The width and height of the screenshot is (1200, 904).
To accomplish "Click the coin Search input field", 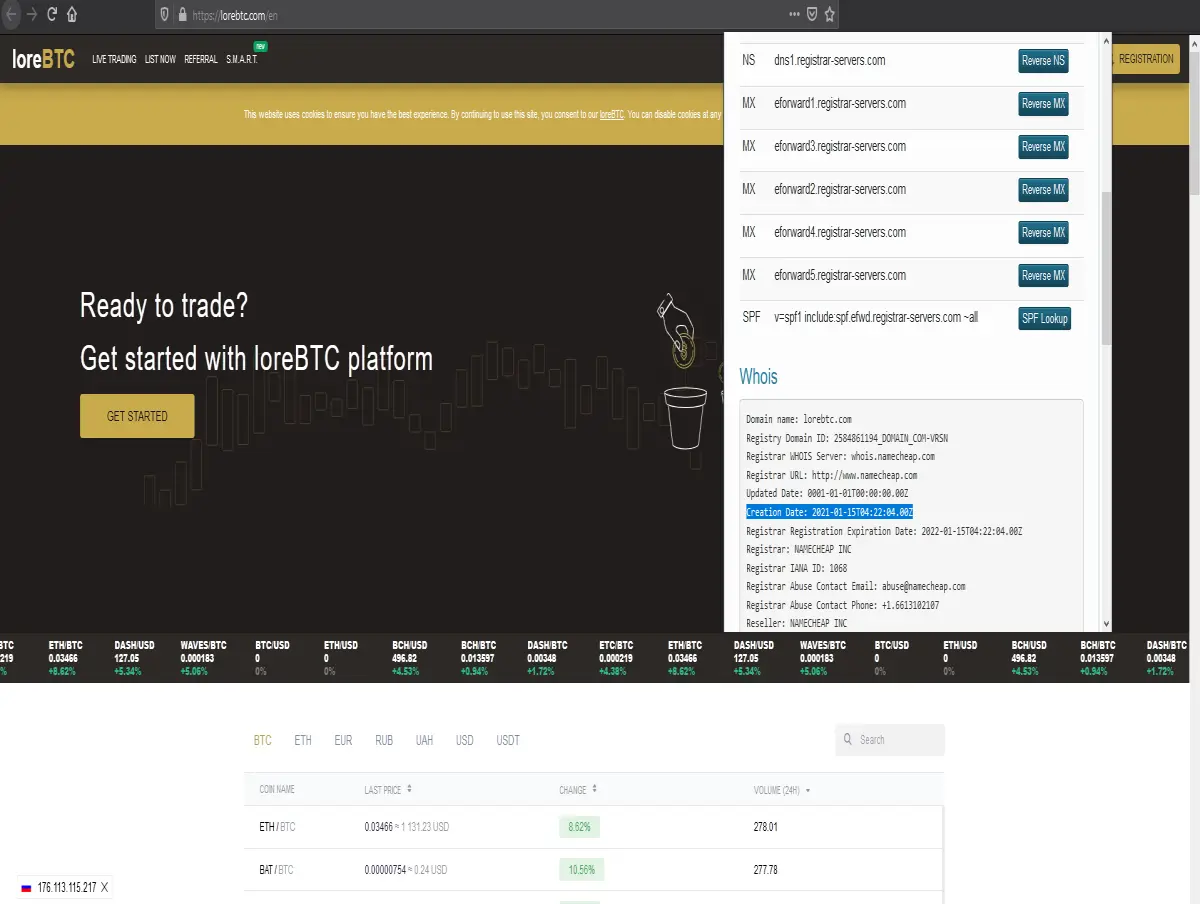I will [890, 740].
